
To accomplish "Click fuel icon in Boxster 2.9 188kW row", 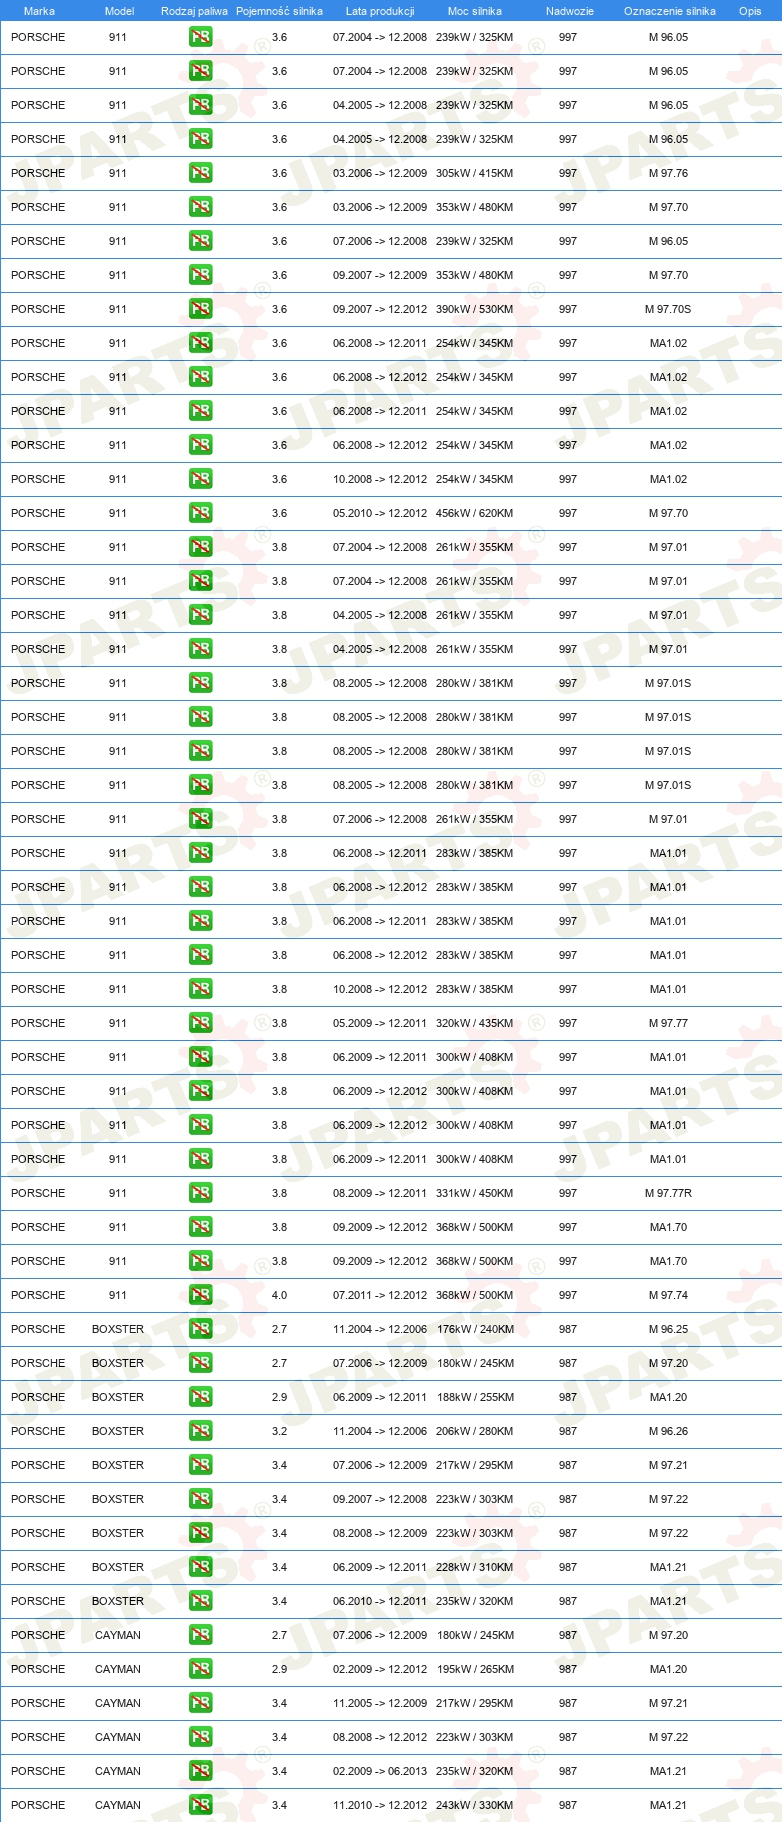I will (x=200, y=1397).
